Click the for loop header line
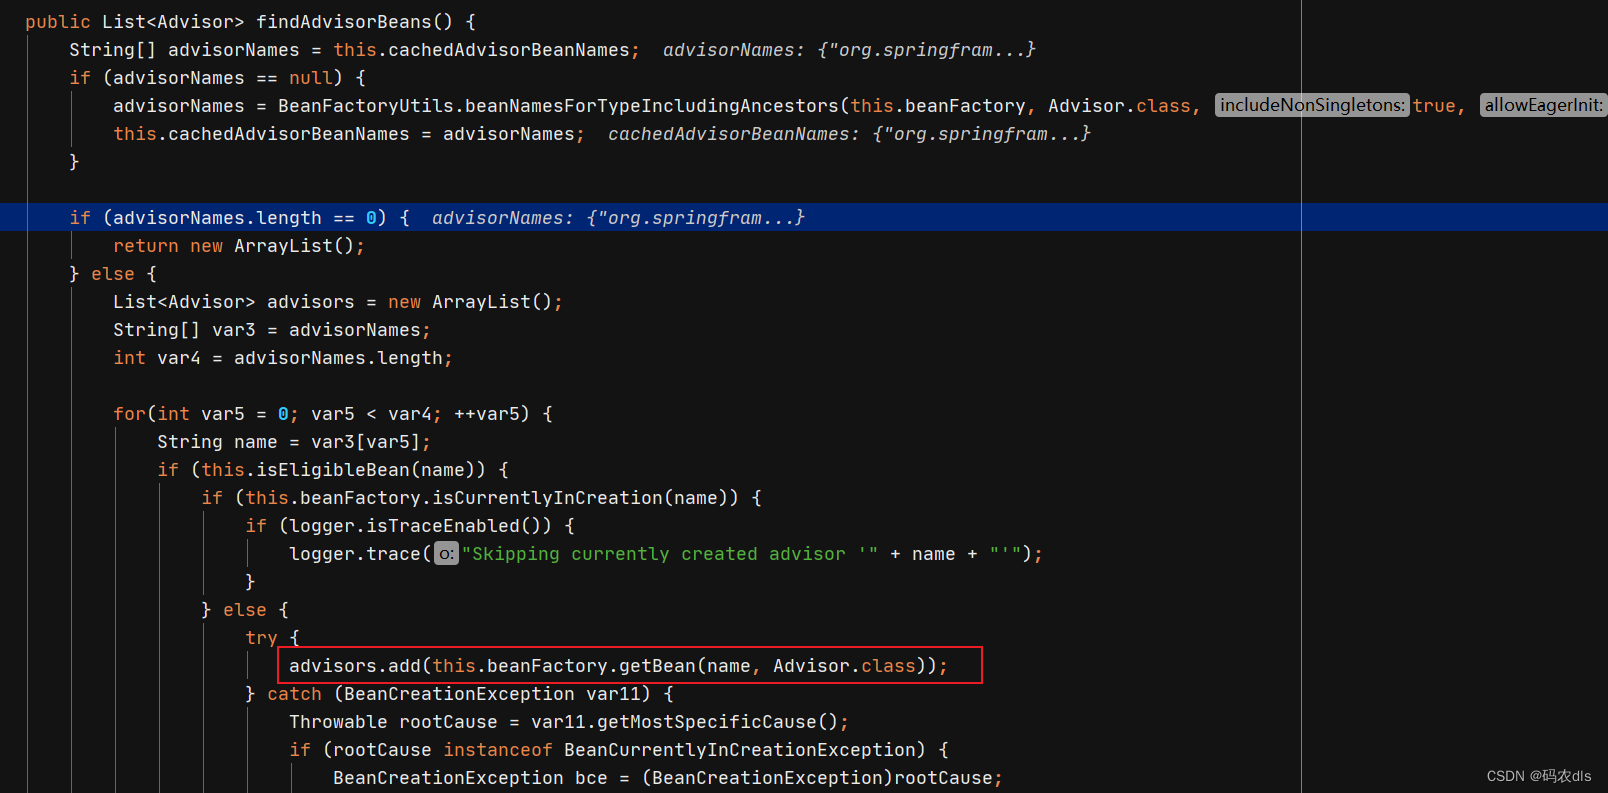The image size is (1608, 793). click(x=333, y=414)
